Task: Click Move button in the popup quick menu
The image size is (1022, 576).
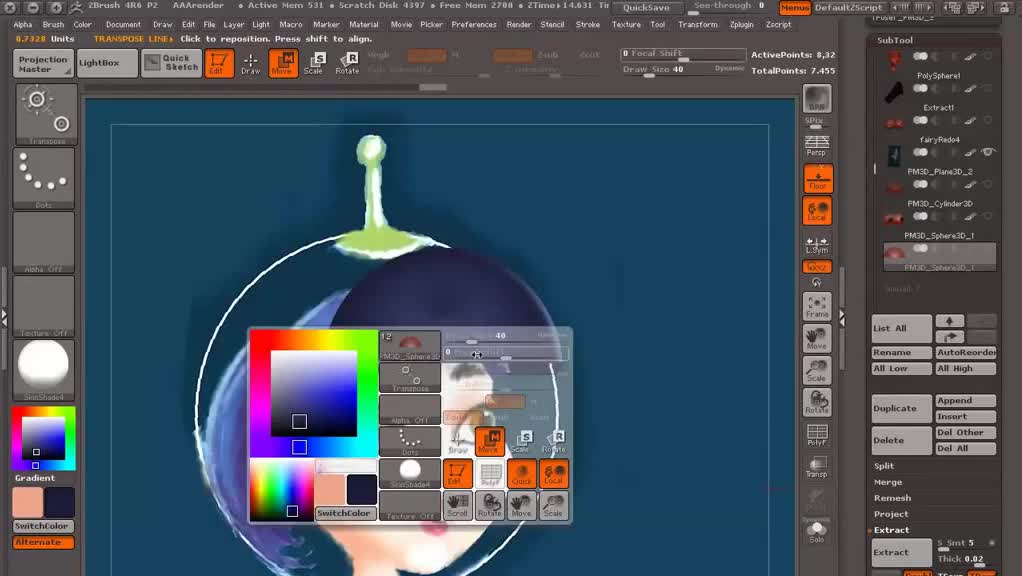Action: (489, 442)
